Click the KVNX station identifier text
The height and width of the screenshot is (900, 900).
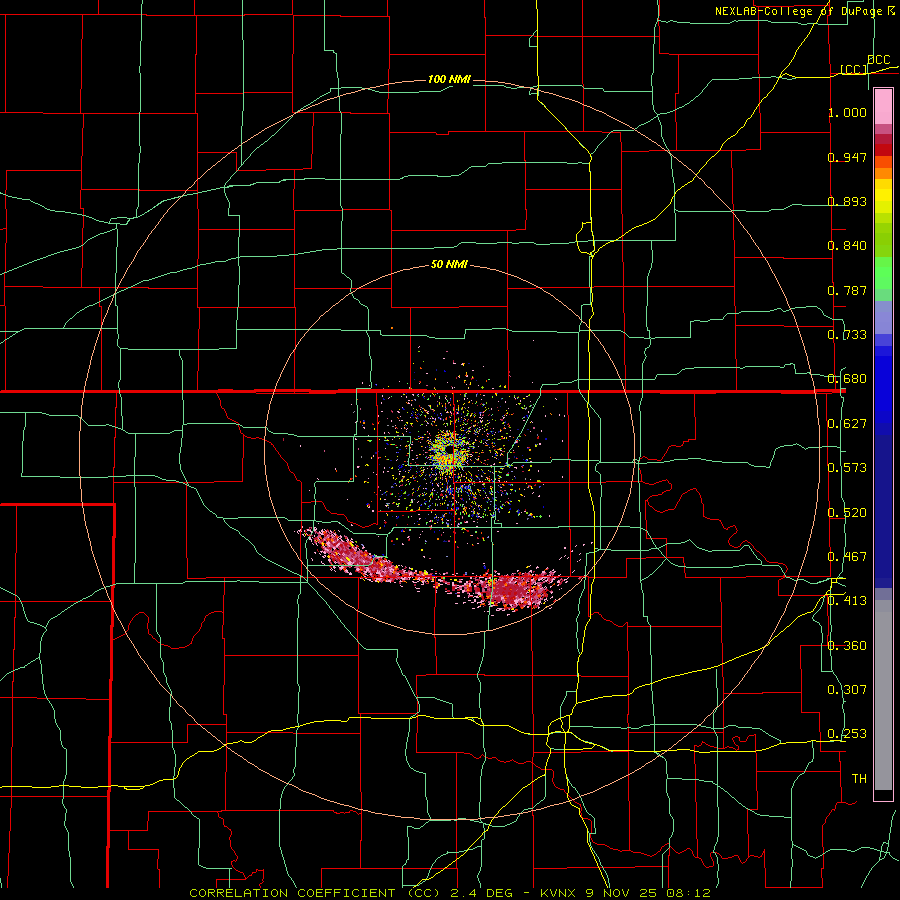tap(559, 893)
